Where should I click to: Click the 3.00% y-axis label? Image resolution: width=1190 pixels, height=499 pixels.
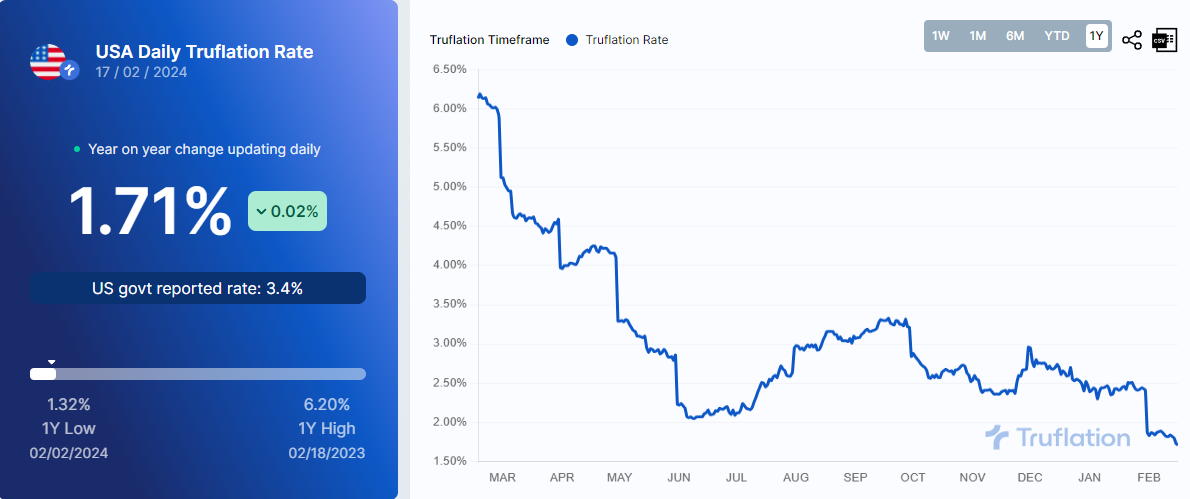(x=448, y=343)
